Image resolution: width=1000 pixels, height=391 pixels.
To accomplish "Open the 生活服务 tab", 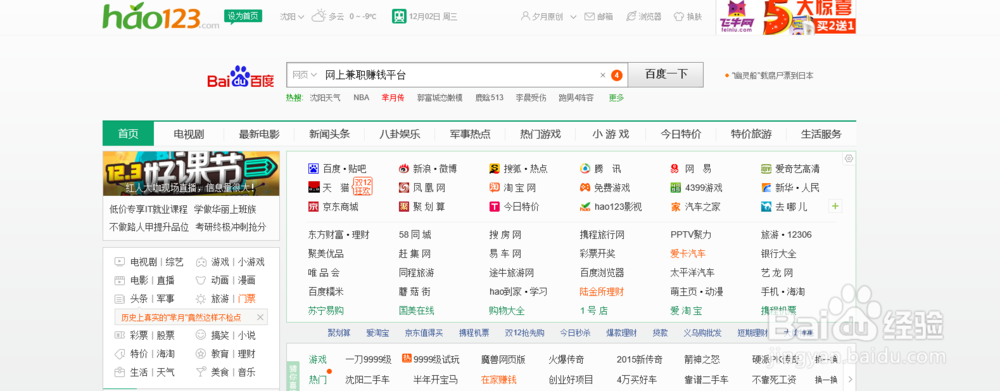I will 821,134.
